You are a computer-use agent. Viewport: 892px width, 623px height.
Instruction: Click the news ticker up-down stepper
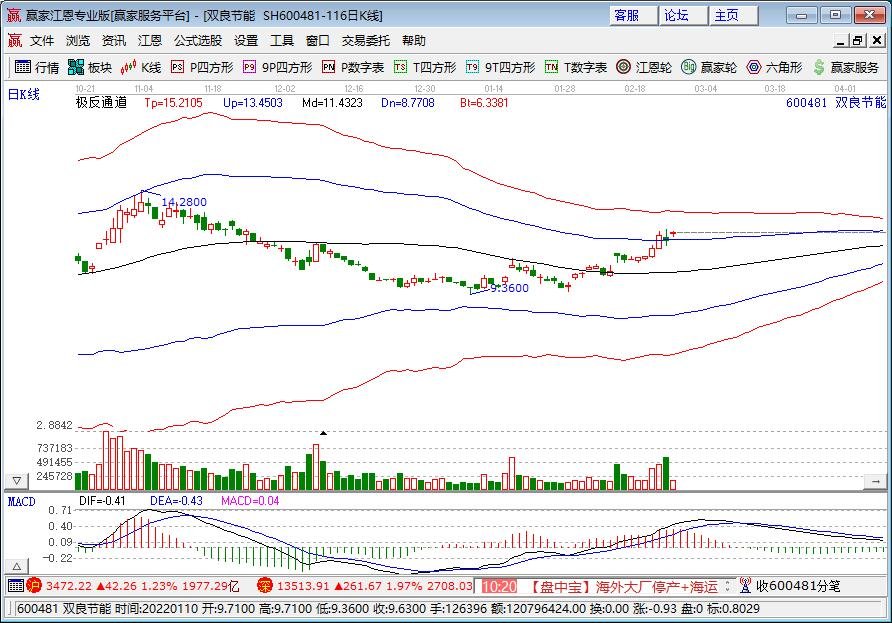pyautogui.click(x=727, y=585)
